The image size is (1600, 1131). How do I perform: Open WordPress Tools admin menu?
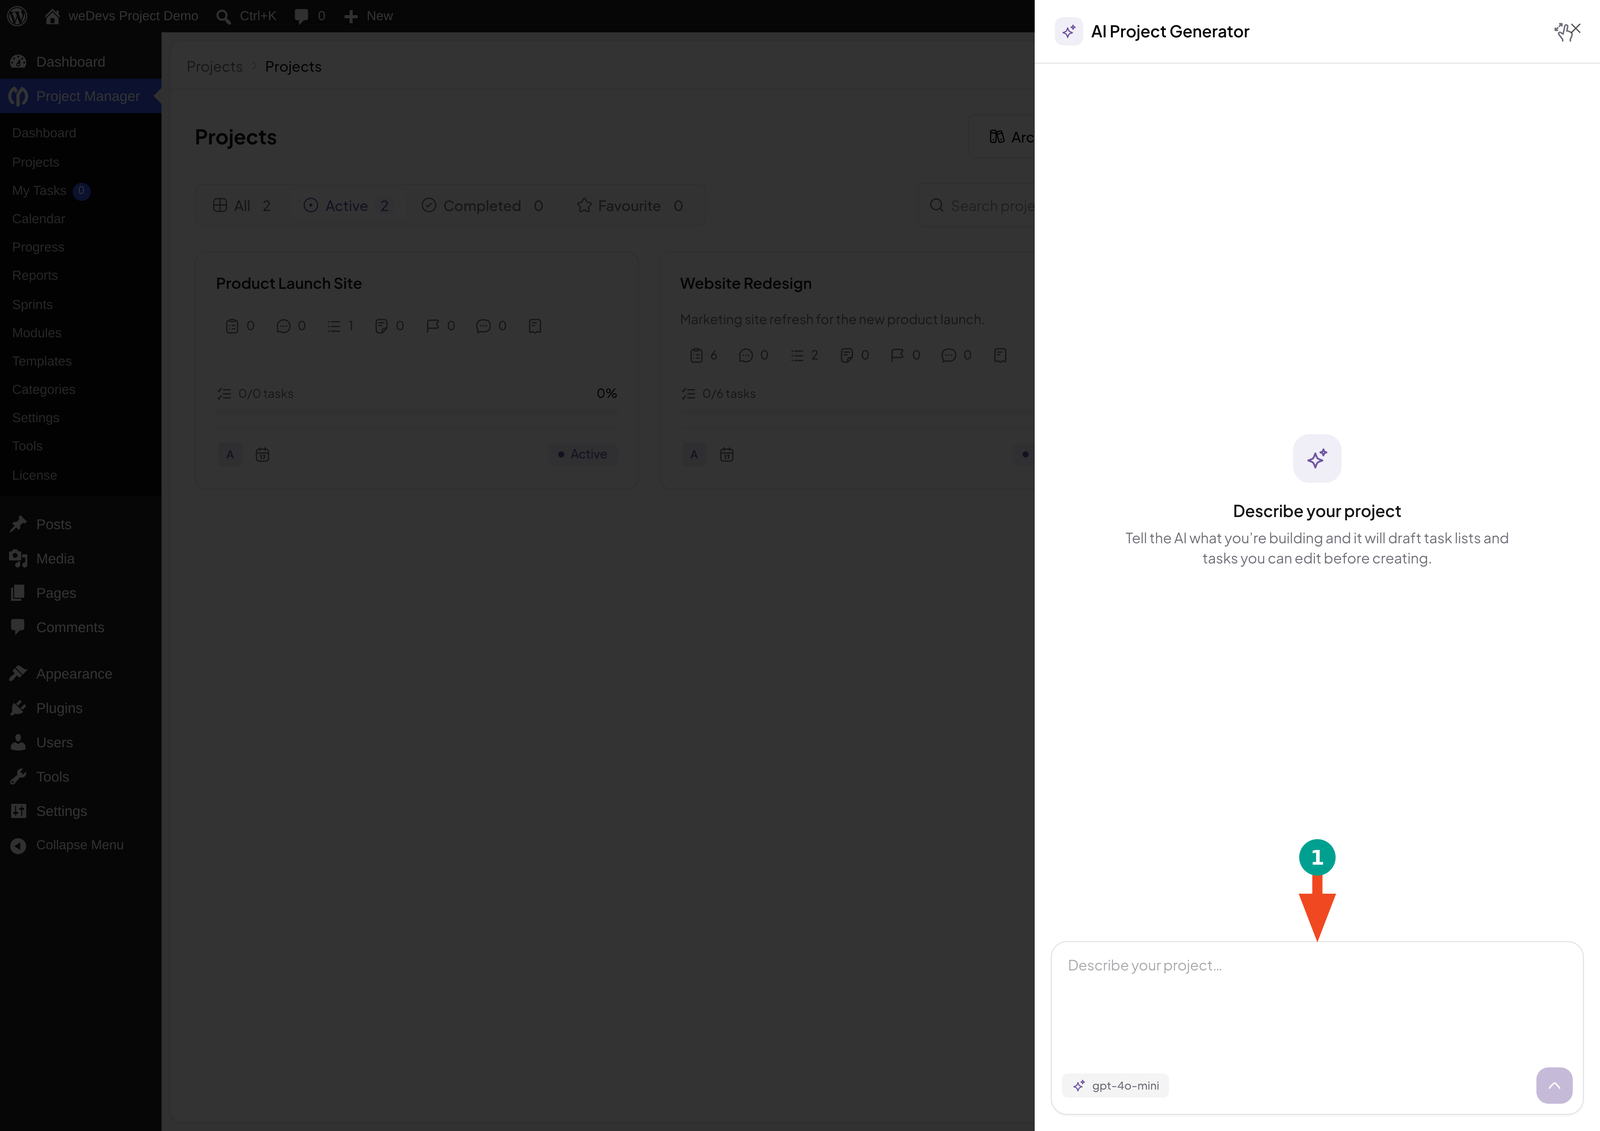point(80,777)
